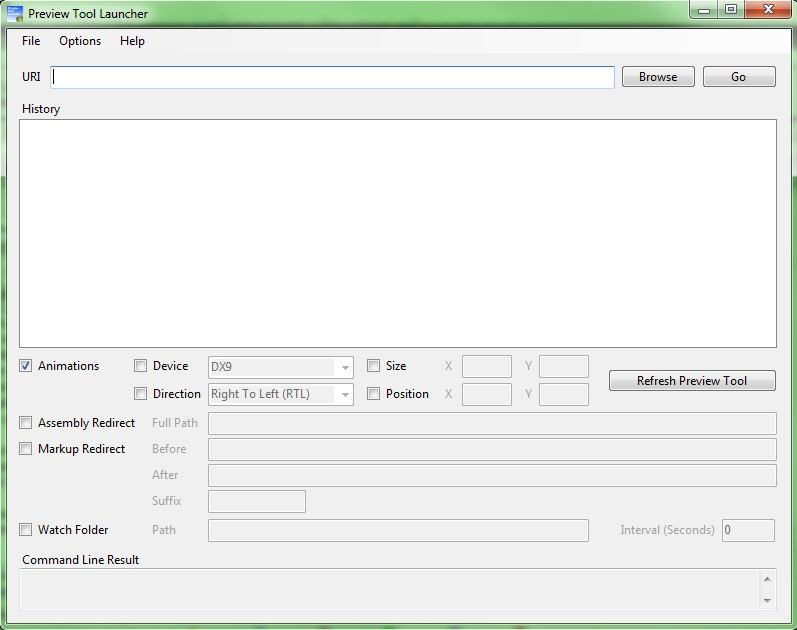This screenshot has height=630, width=797.
Task: Click the Position X input field
Action: click(x=486, y=395)
